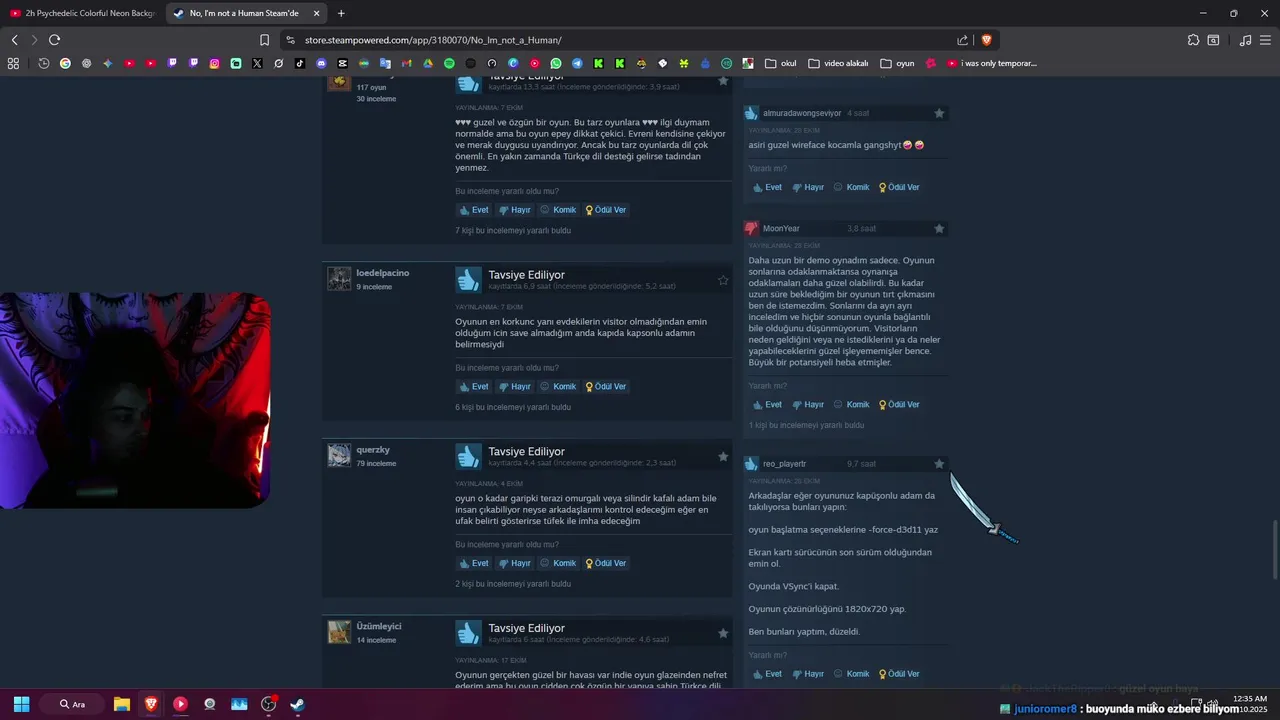Screen dimensions: 1280x720
Task: Open the Brave hamburger menu
Action: pyautogui.click(x=1266, y=40)
